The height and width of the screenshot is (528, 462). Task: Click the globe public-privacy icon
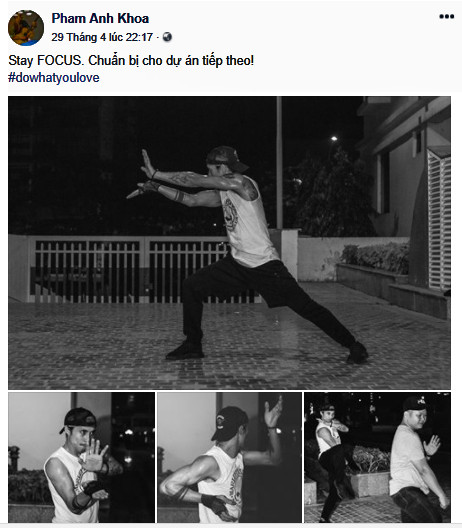click(x=167, y=37)
